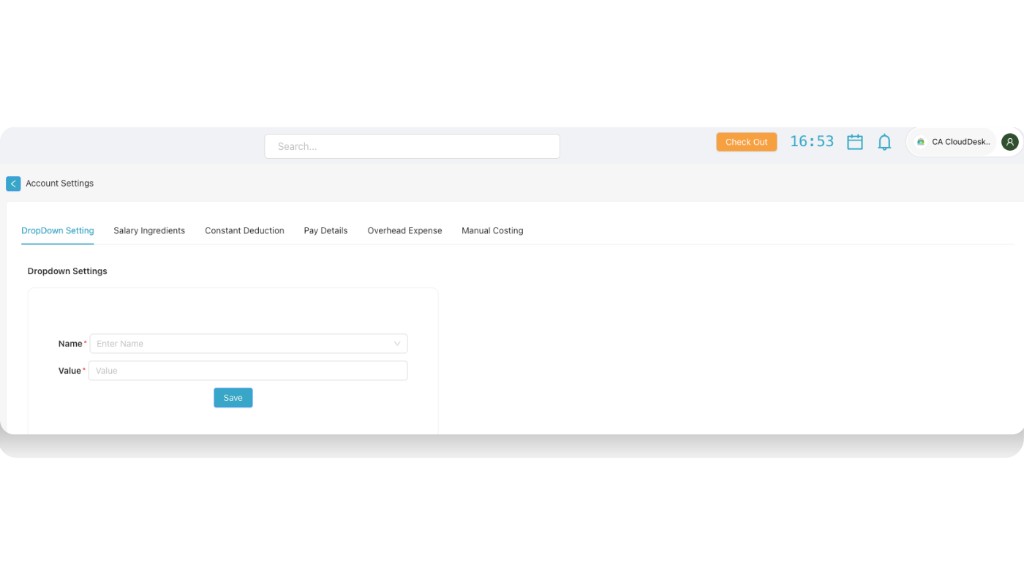Open the Manual Costing tab
This screenshot has height=585, width=1024.
pyautogui.click(x=491, y=230)
